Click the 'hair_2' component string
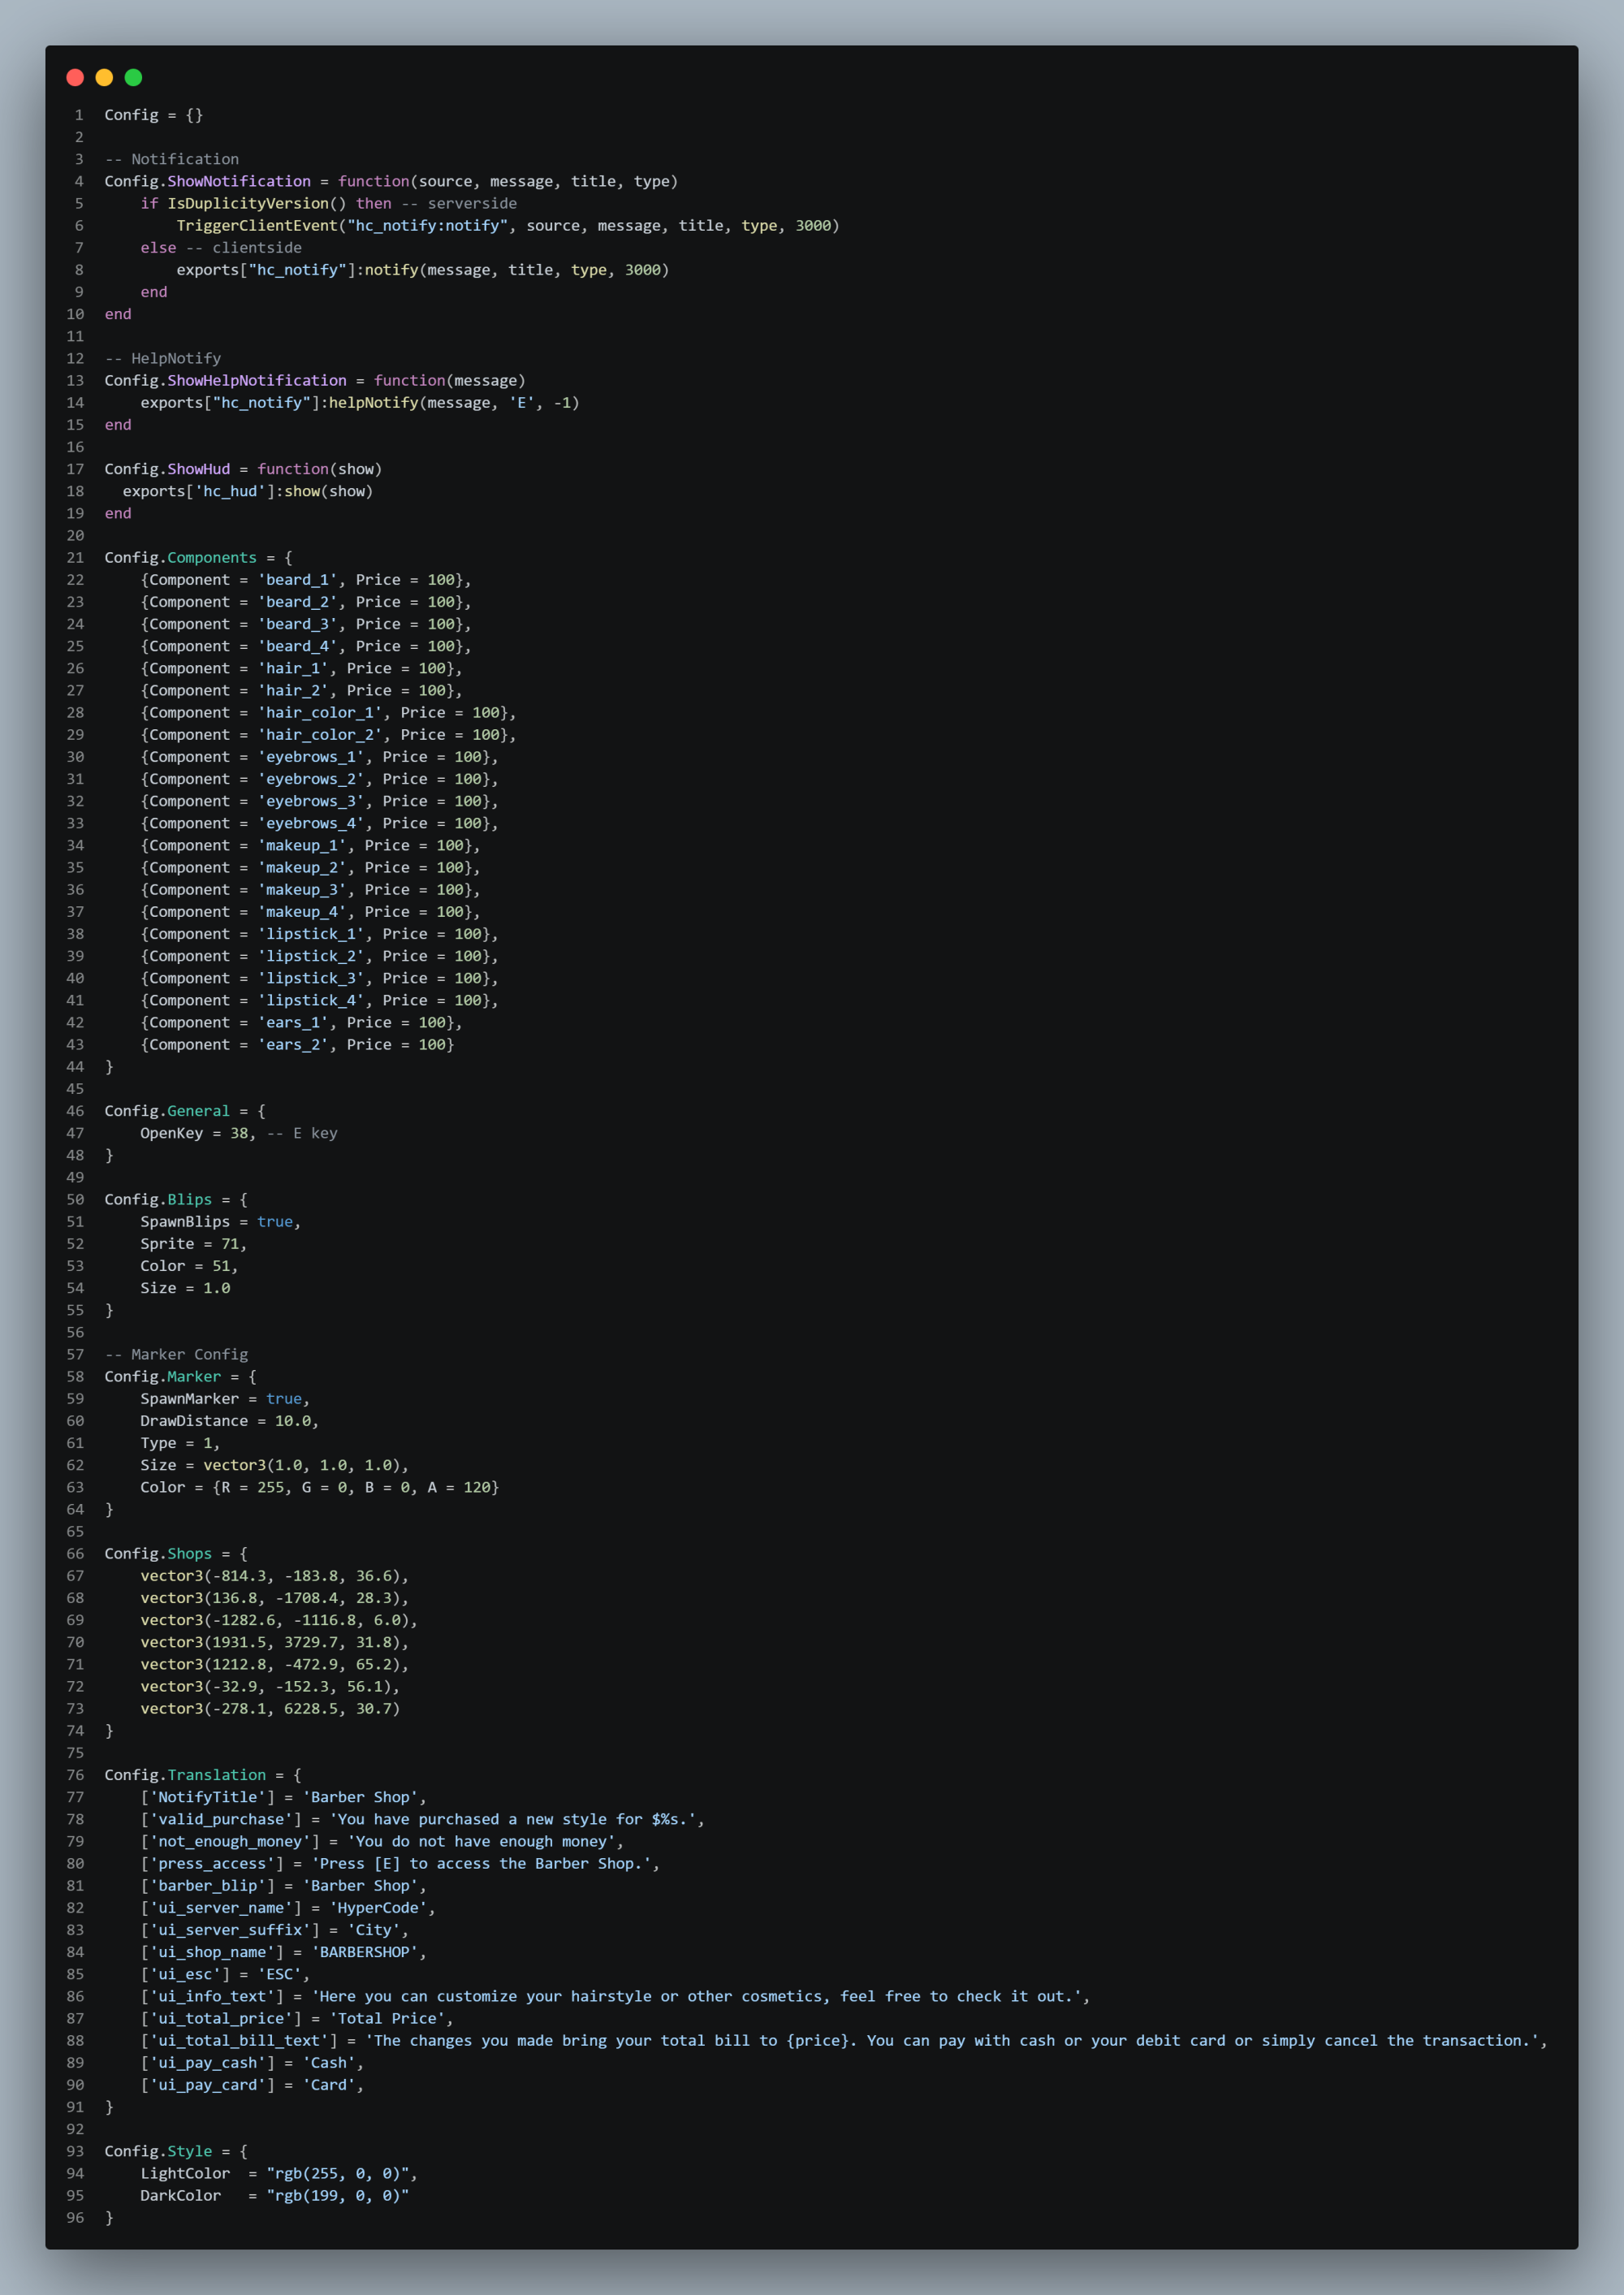Screen dimensions: 1624x2295 coord(293,690)
